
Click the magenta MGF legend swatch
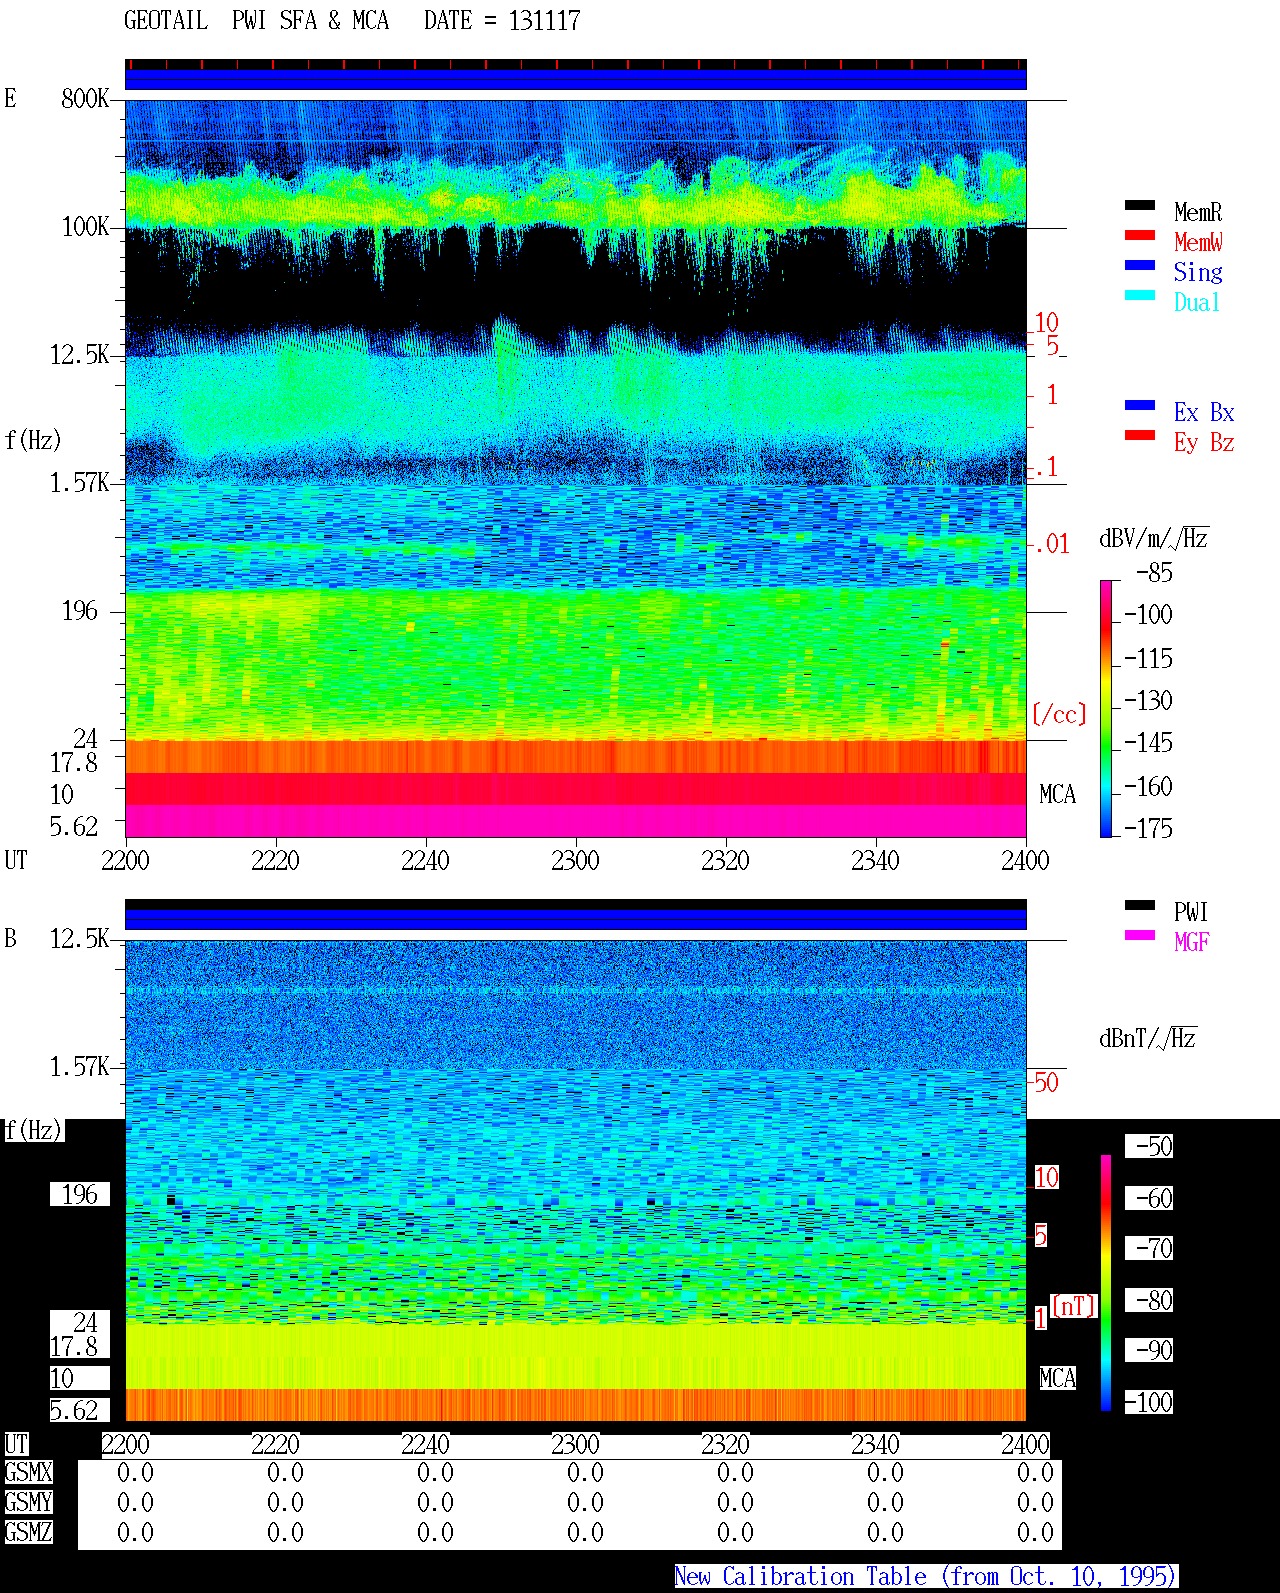pos(1140,936)
